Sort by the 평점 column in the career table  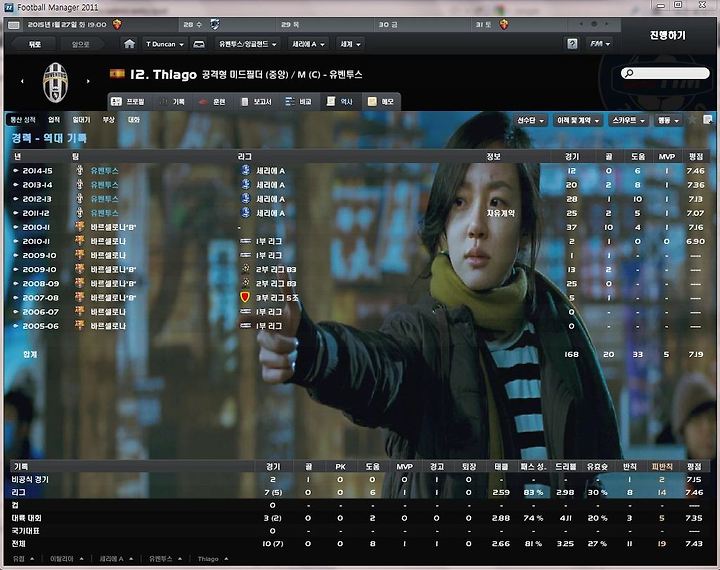click(x=696, y=157)
